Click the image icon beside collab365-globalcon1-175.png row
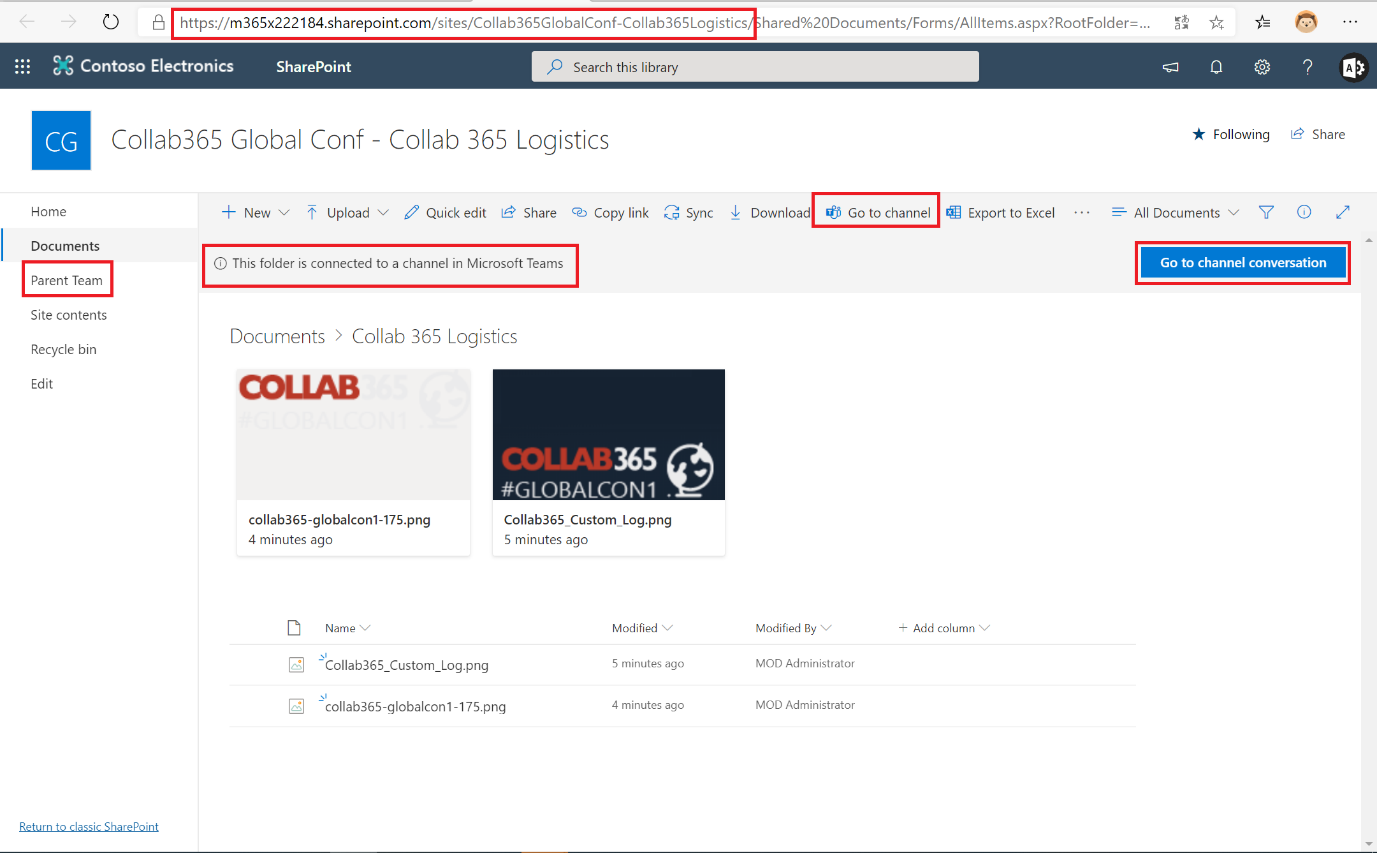Viewport: 1377px width, 853px height. (296, 706)
